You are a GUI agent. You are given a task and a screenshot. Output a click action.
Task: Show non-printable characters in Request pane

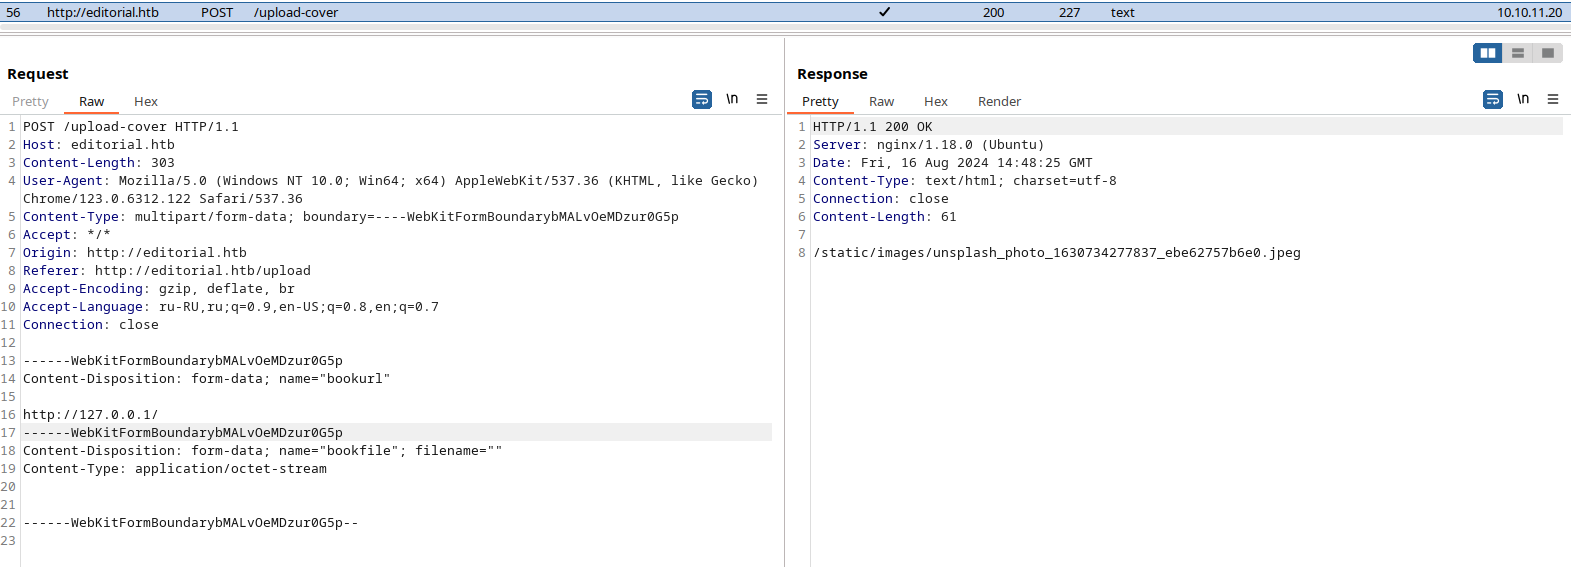(x=732, y=99)
